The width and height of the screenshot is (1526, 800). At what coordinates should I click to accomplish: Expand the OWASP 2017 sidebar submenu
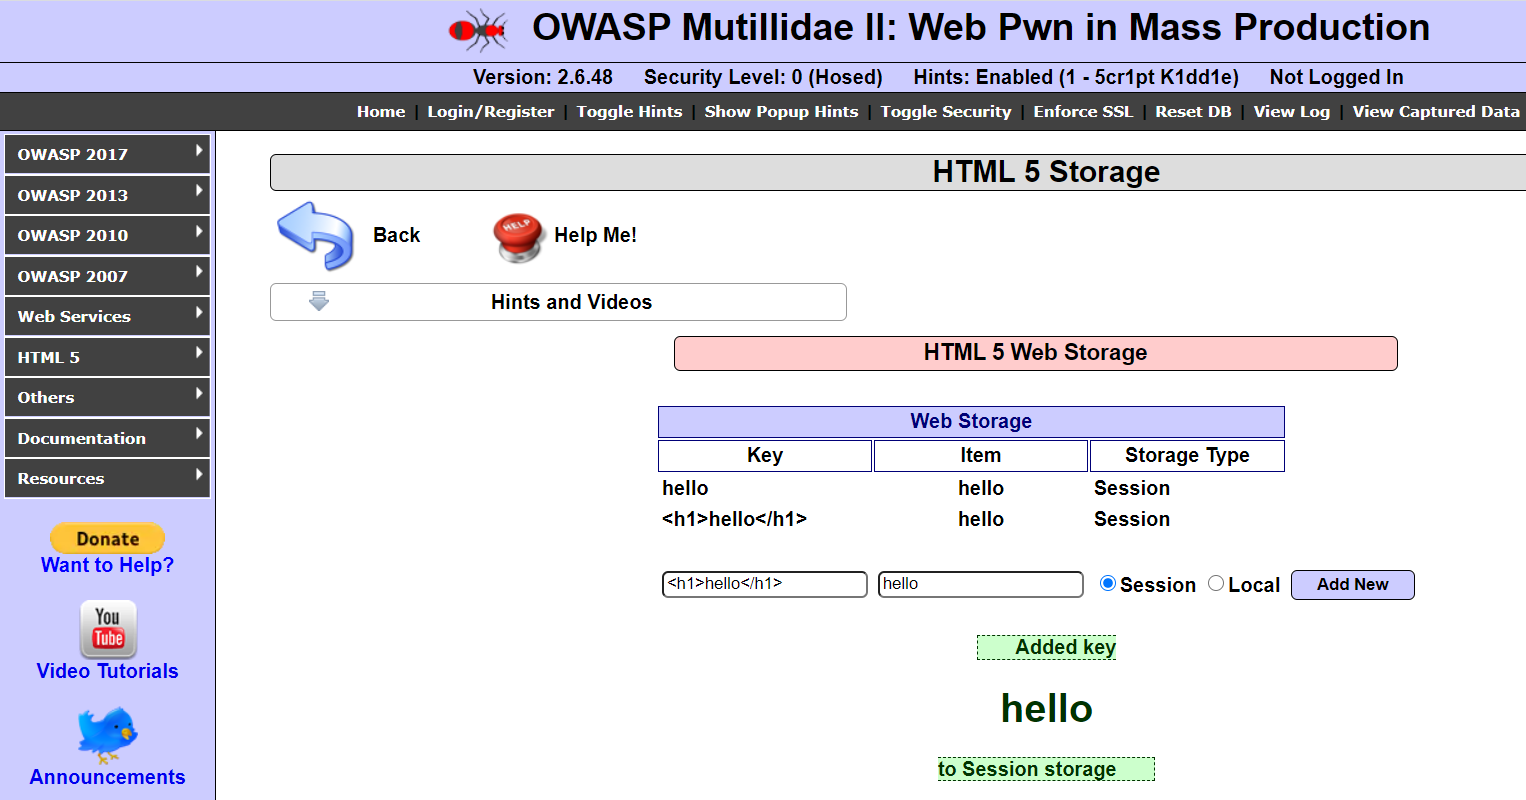107,154
